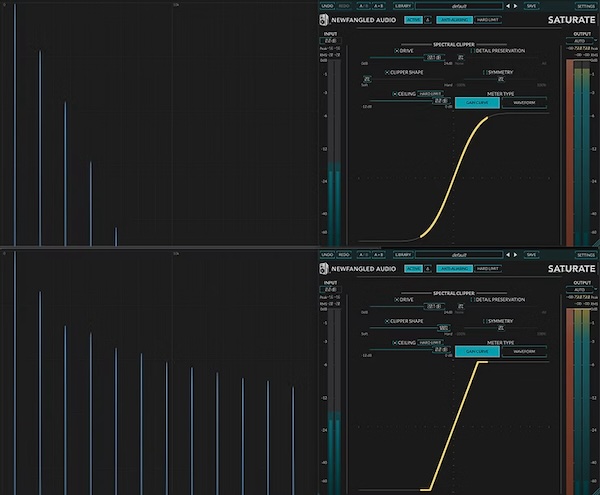
Task: Click Undo in the lower Saturate plugin
Action: [x=327, y=255]
